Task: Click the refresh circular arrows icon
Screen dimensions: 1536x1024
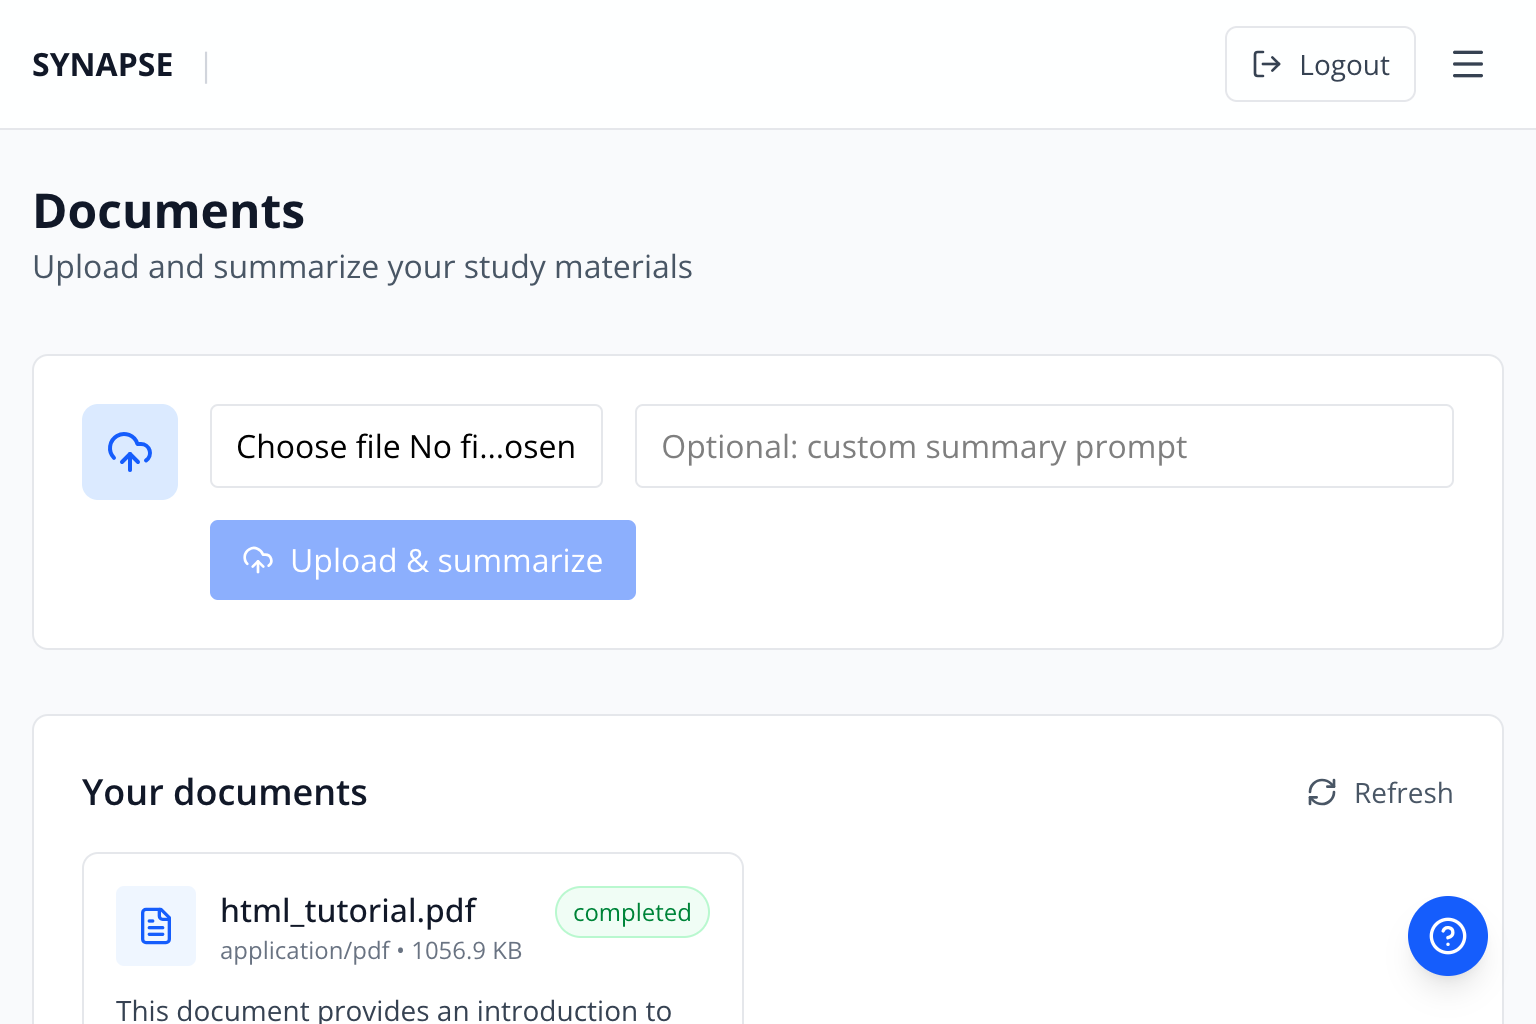Action: click(1322, 792)
